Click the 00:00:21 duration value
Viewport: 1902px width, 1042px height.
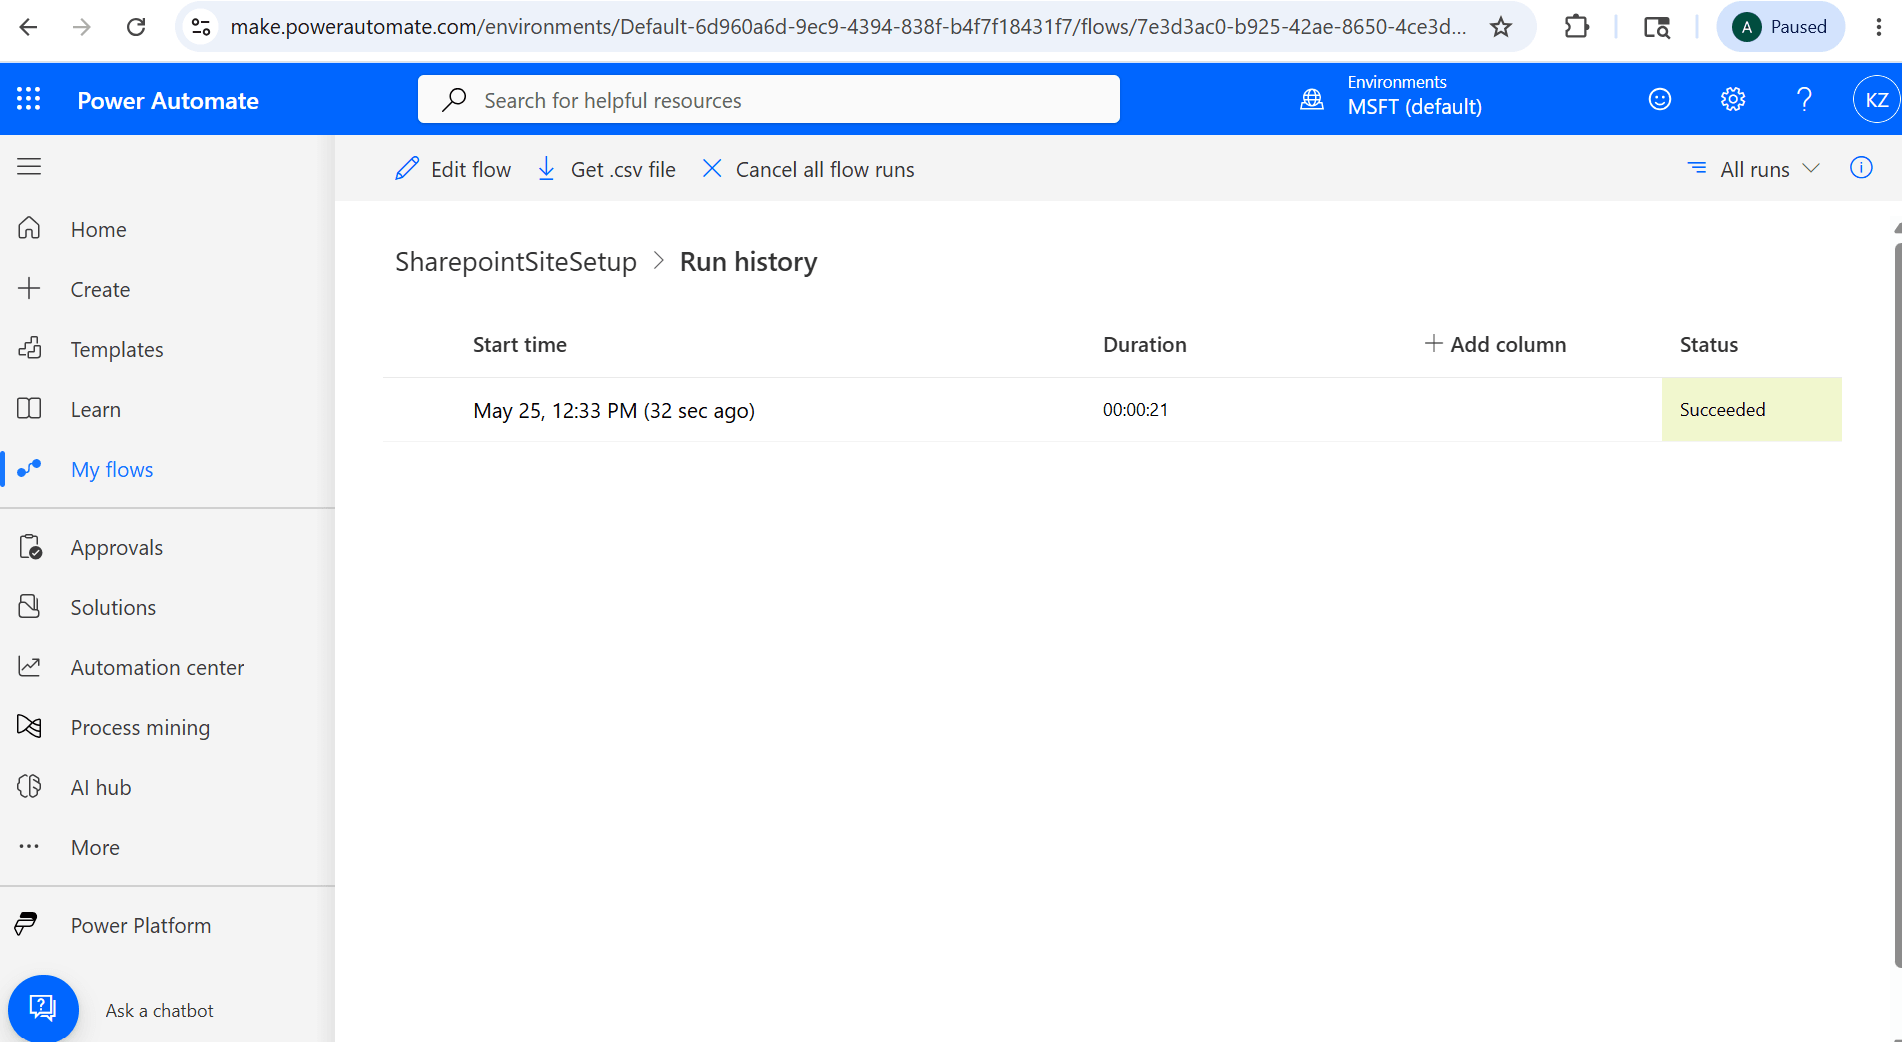pyautogui.click(x=1135, y=409)
